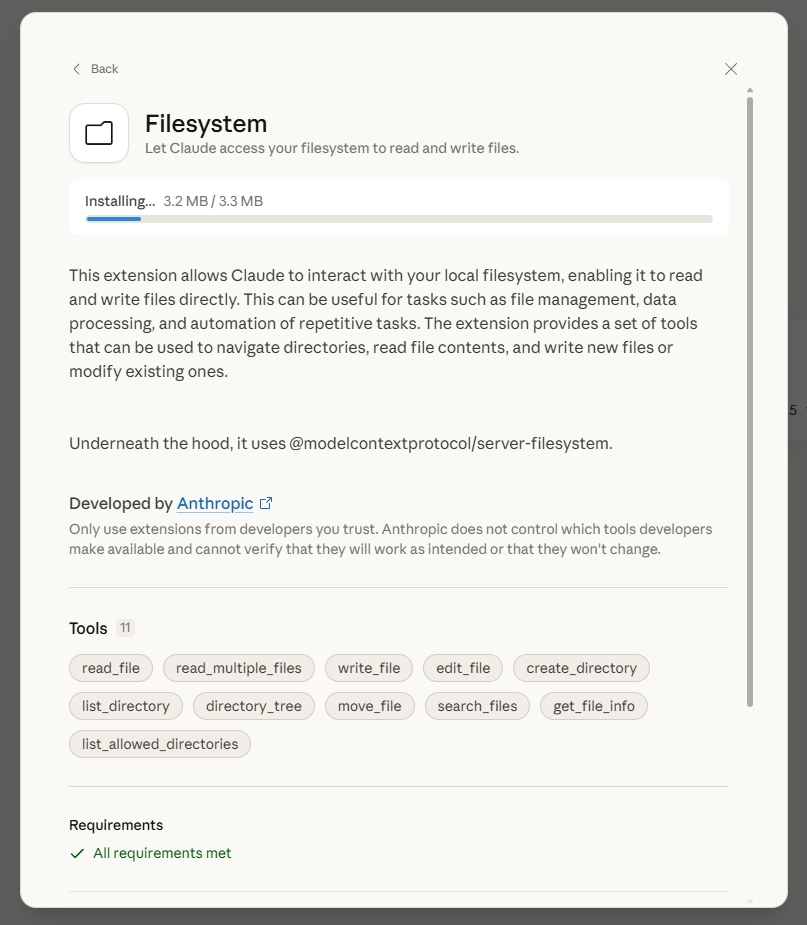807x925 pixels.
Task: Click the installing progress bar
Action: (399, 218)
